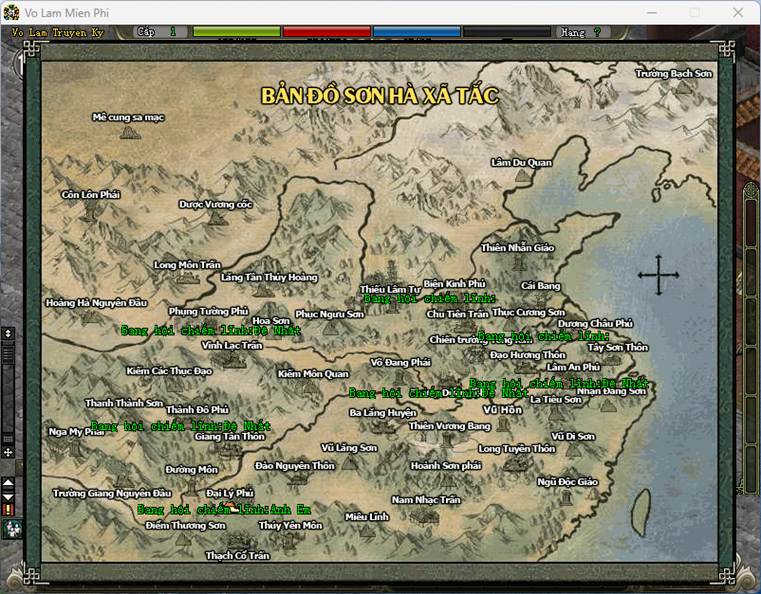The height and width of the screenshot is (594, 761).
Task: Click the chat panel vertical scrollbar
Action: tap(8, 390)
